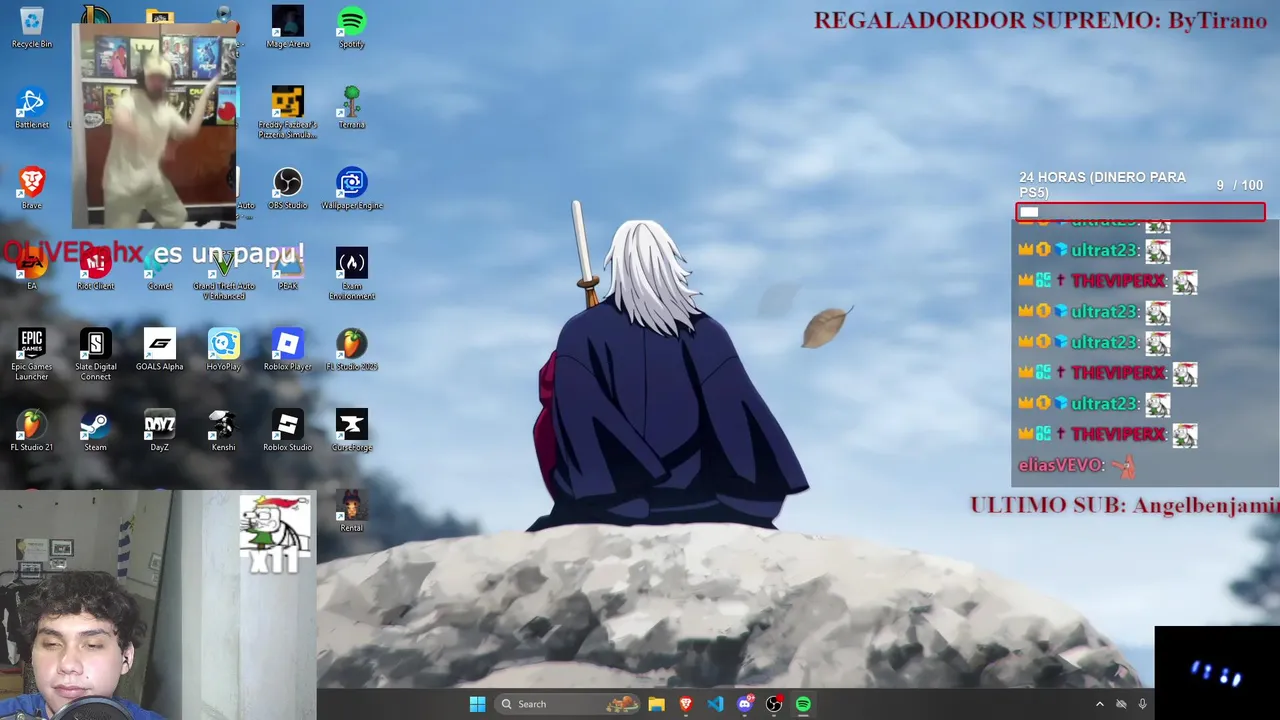Open Discord from the taskbar

[x=745, y=704]
